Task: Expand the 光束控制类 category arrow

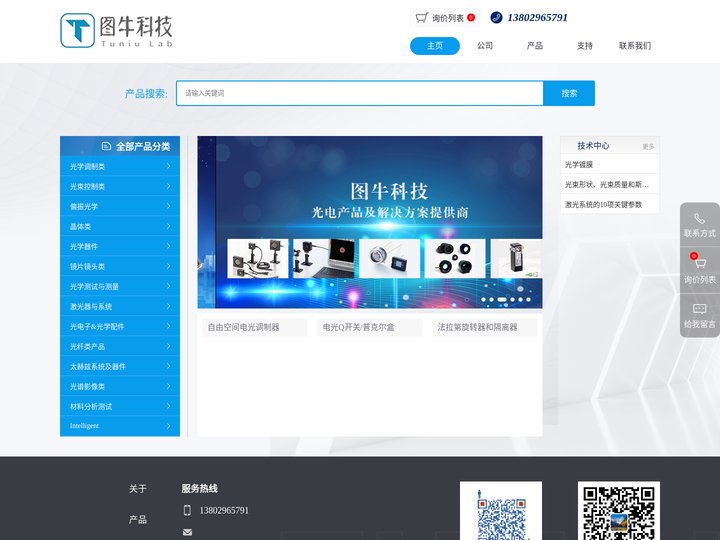Action: pyautogui.click(x=168, y=186)
